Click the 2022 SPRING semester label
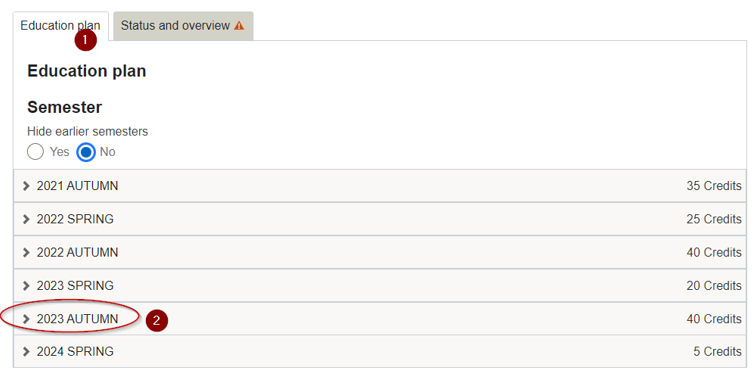 click(x=75, y=219)
